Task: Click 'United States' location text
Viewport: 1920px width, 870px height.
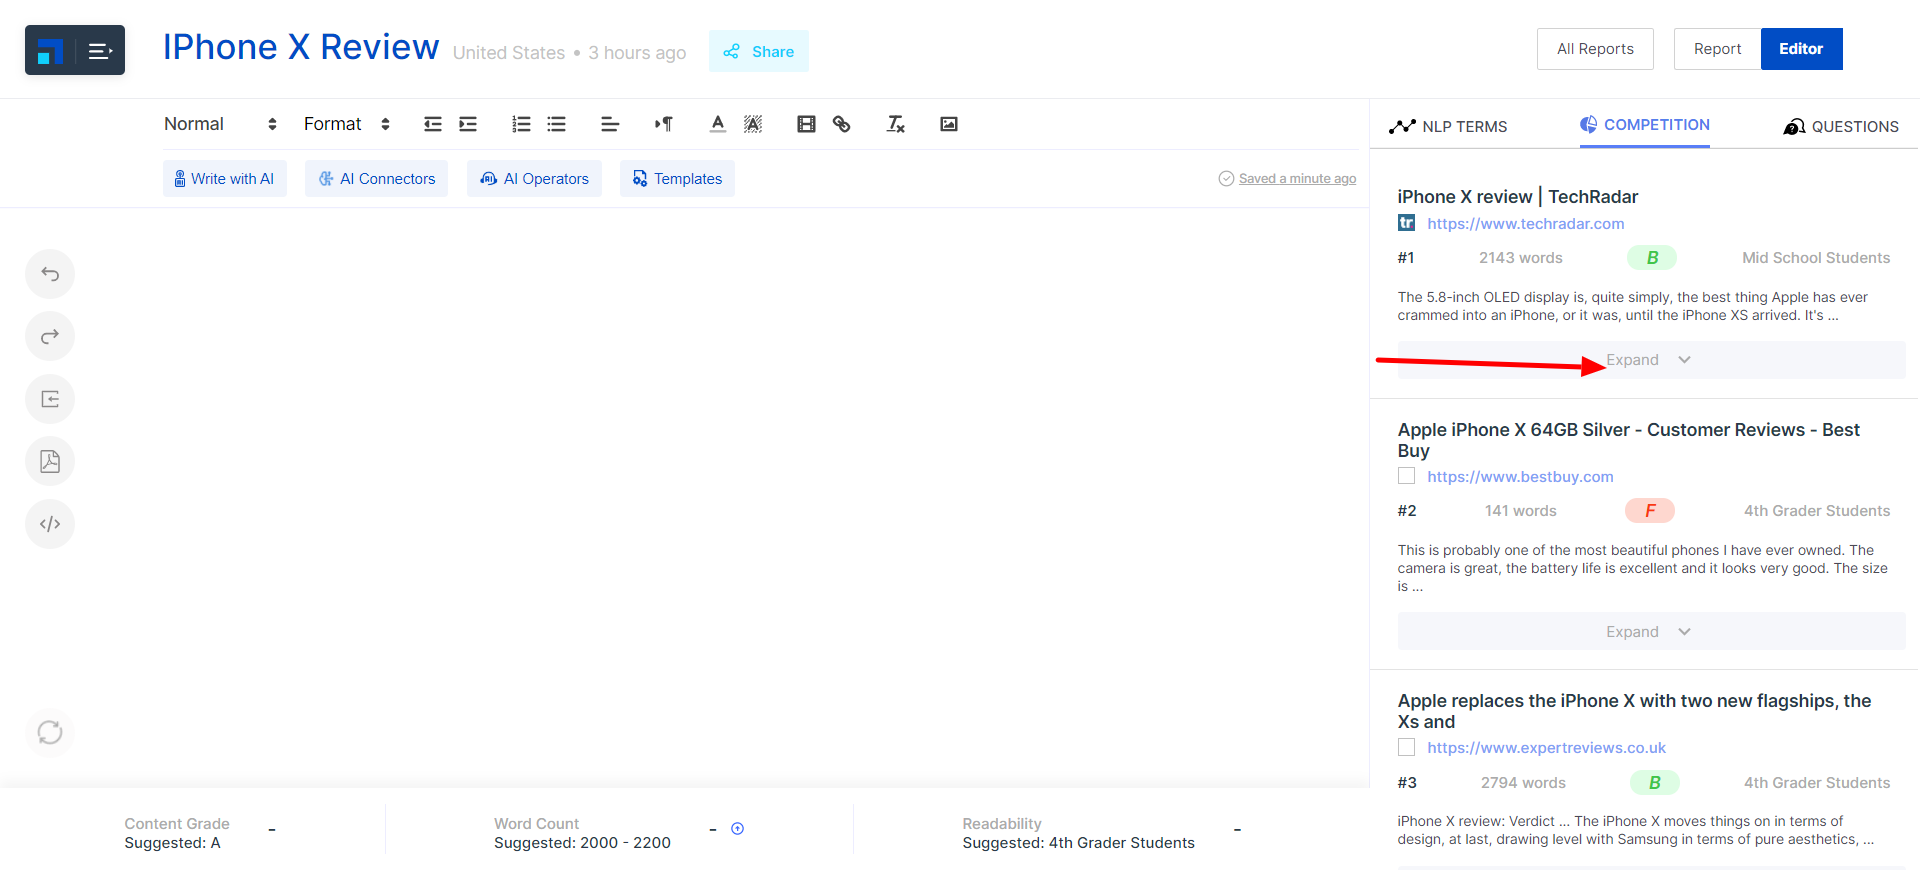Action: [x=509, y=53]
